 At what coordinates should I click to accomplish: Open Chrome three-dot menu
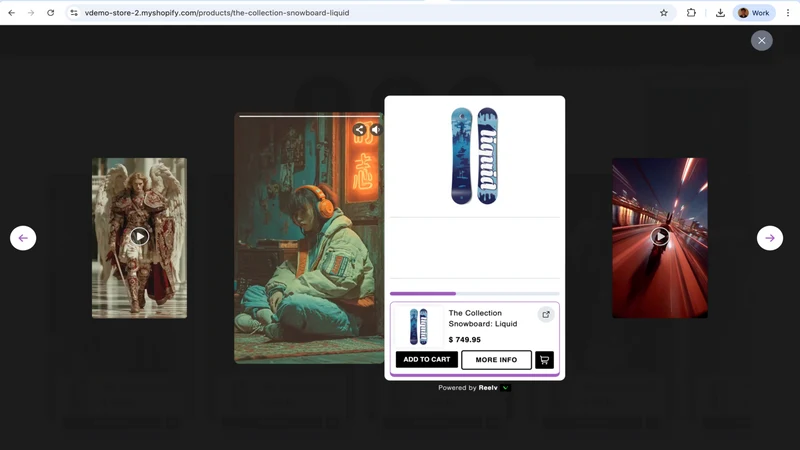pyautogui.click(x=788, y=13)
